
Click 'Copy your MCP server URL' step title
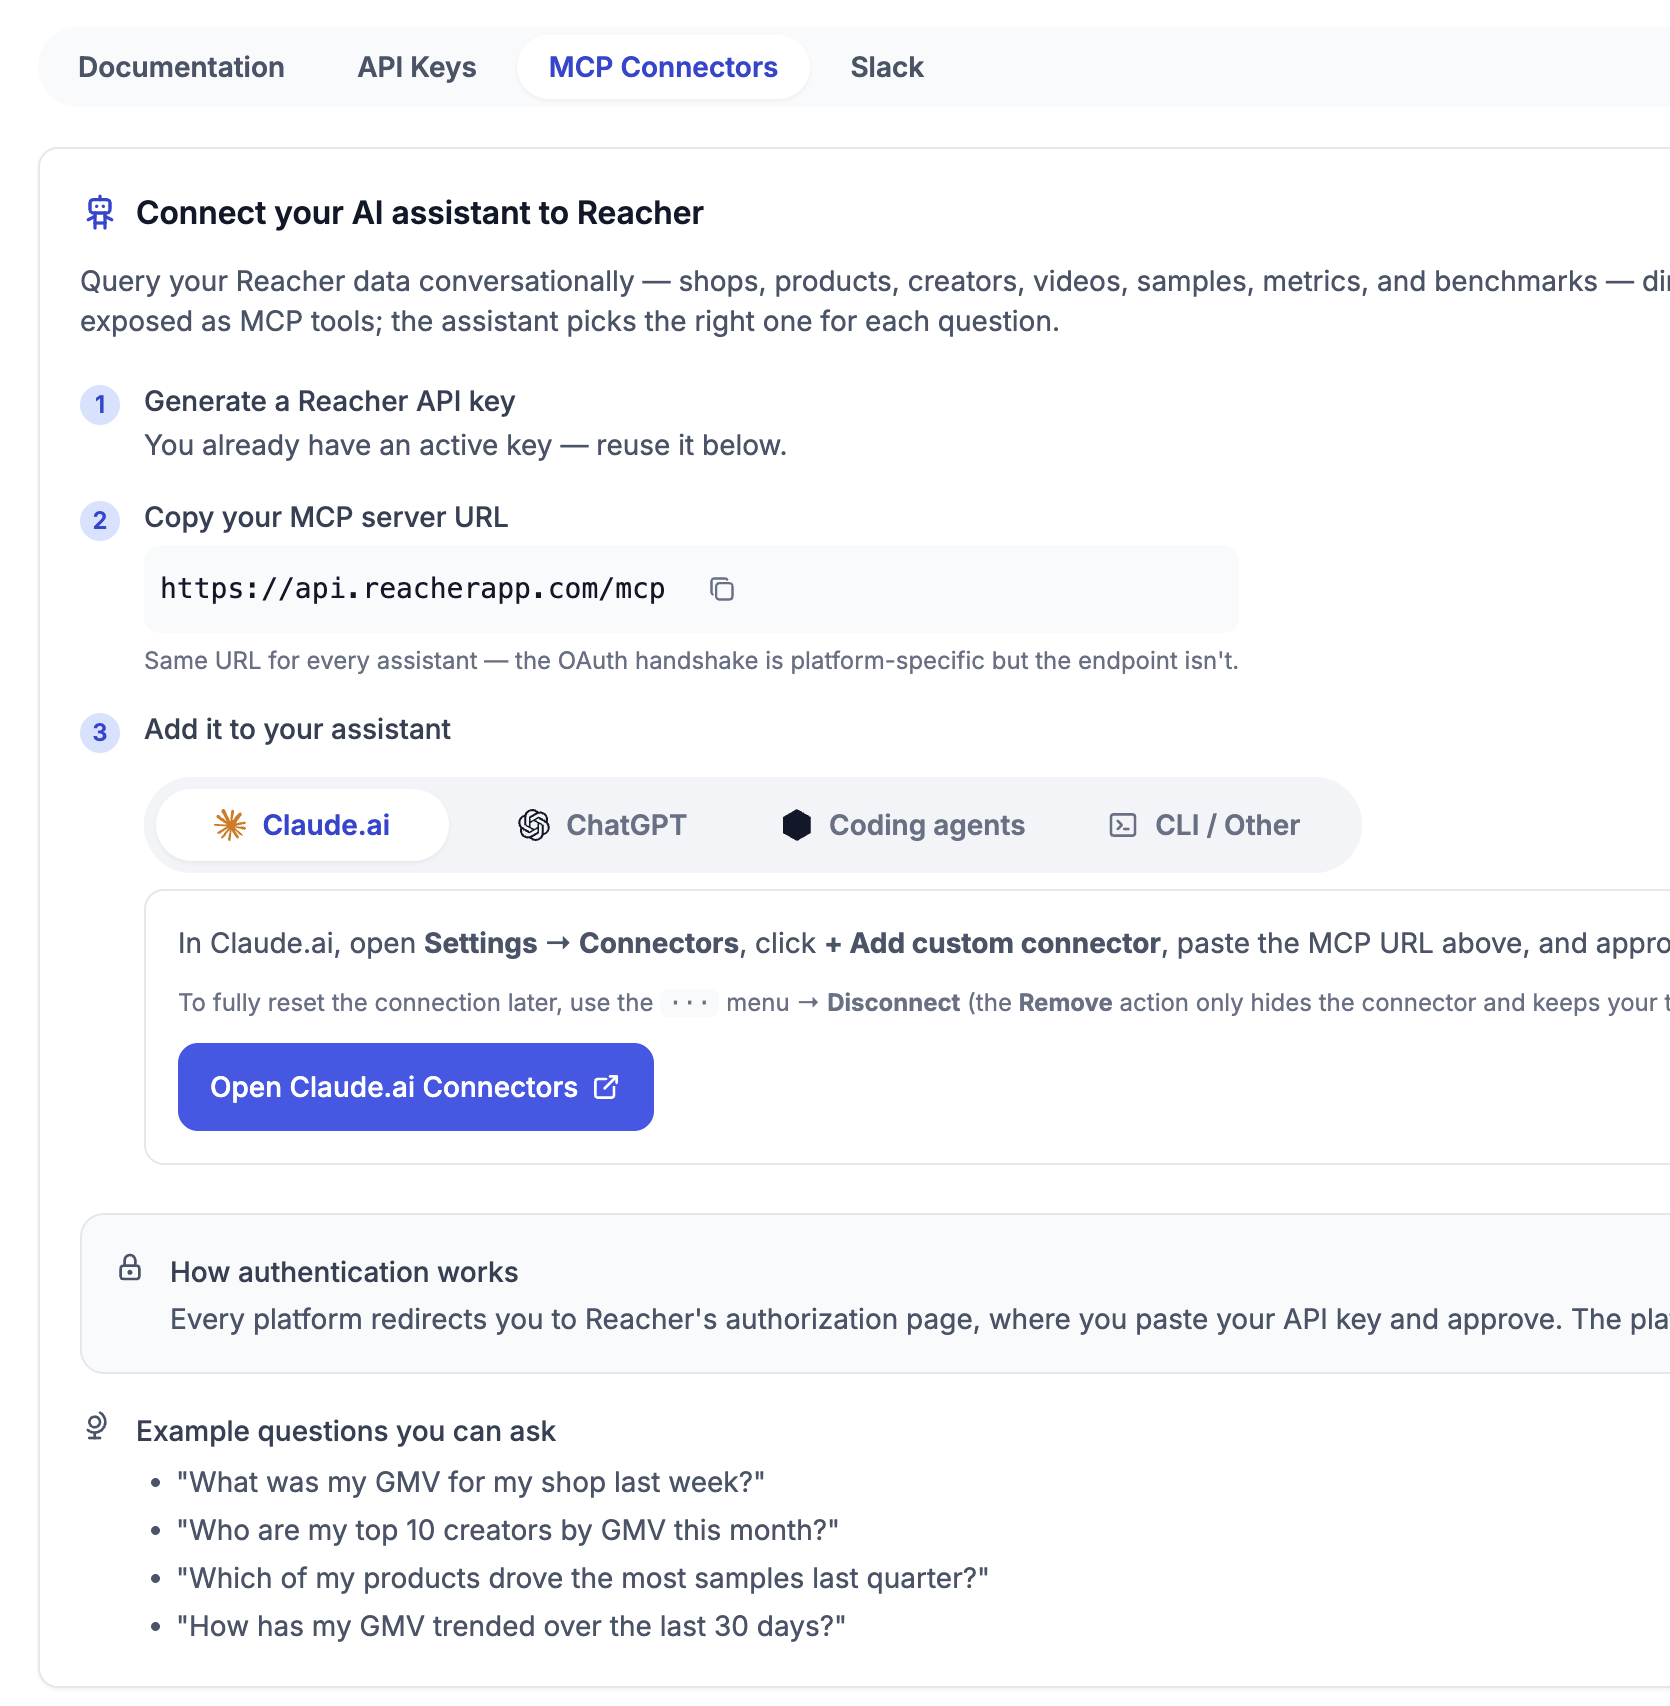(326, 517)
